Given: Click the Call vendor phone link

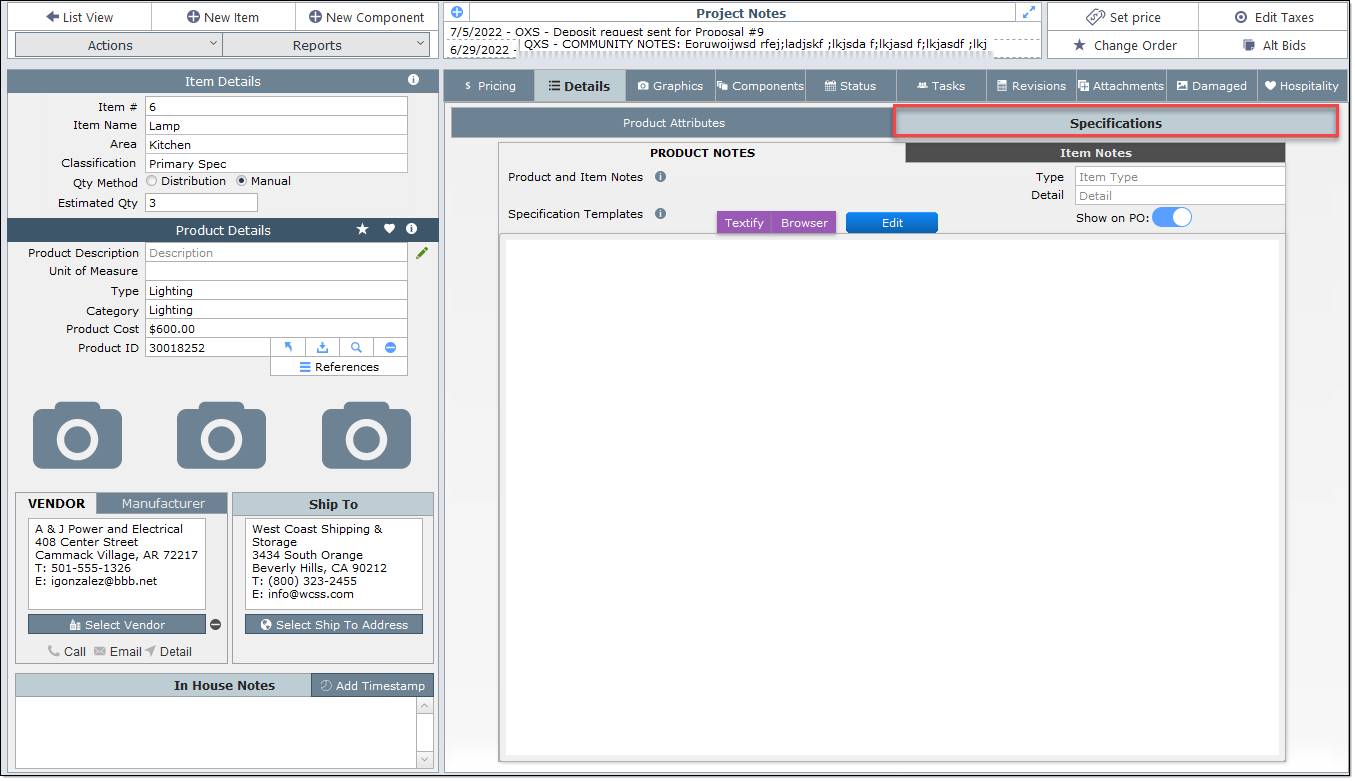Looking at the screenshot, I should coord(67,651).
